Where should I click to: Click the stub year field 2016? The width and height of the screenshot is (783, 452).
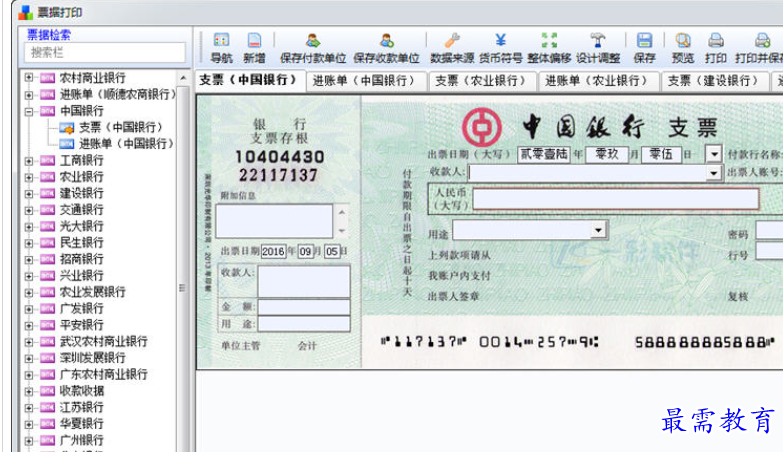(x=274, y=251)
